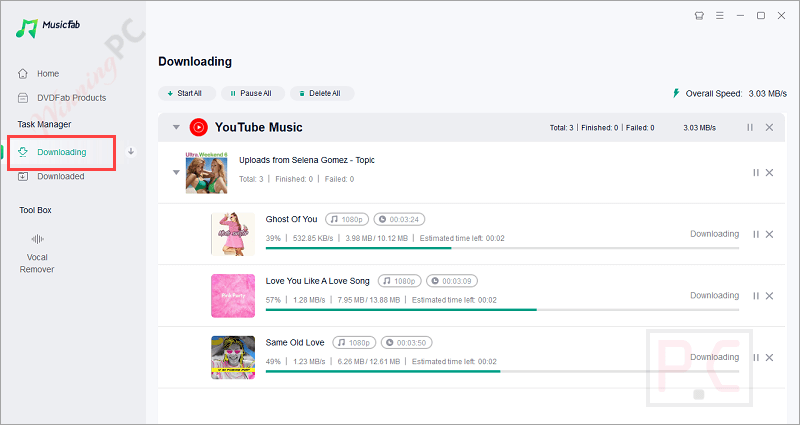Maximize the Musicfab window
The height and width of the screenshot is (425, 800).
click(x=761, y=16)
